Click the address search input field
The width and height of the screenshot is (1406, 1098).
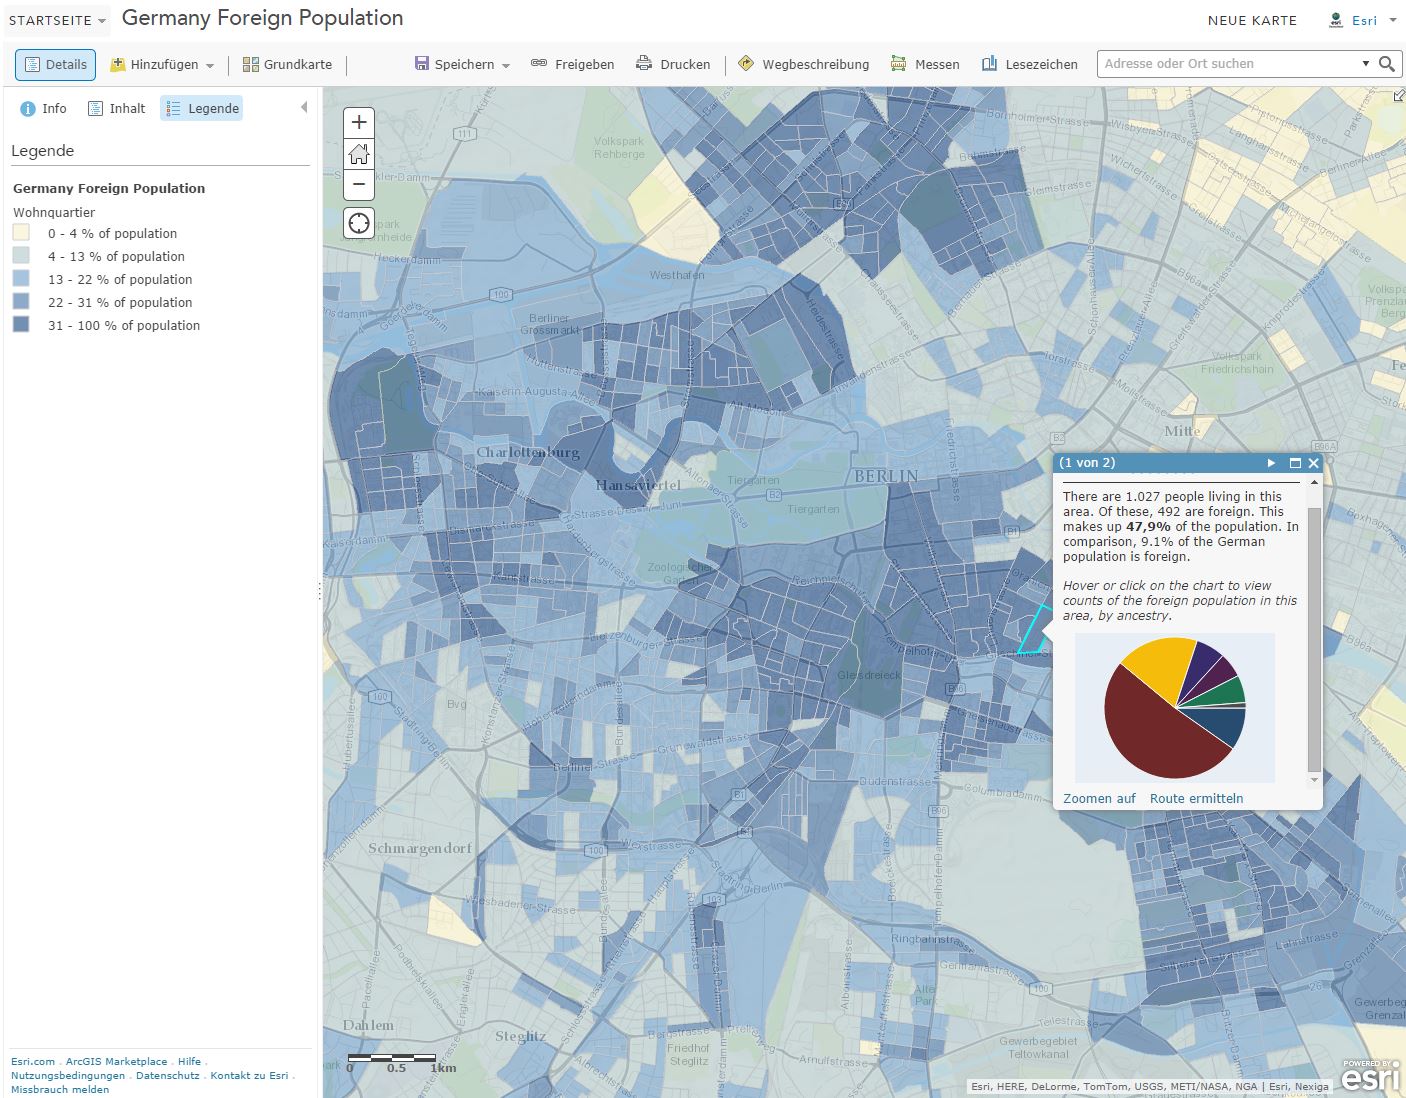(1228, 63)
